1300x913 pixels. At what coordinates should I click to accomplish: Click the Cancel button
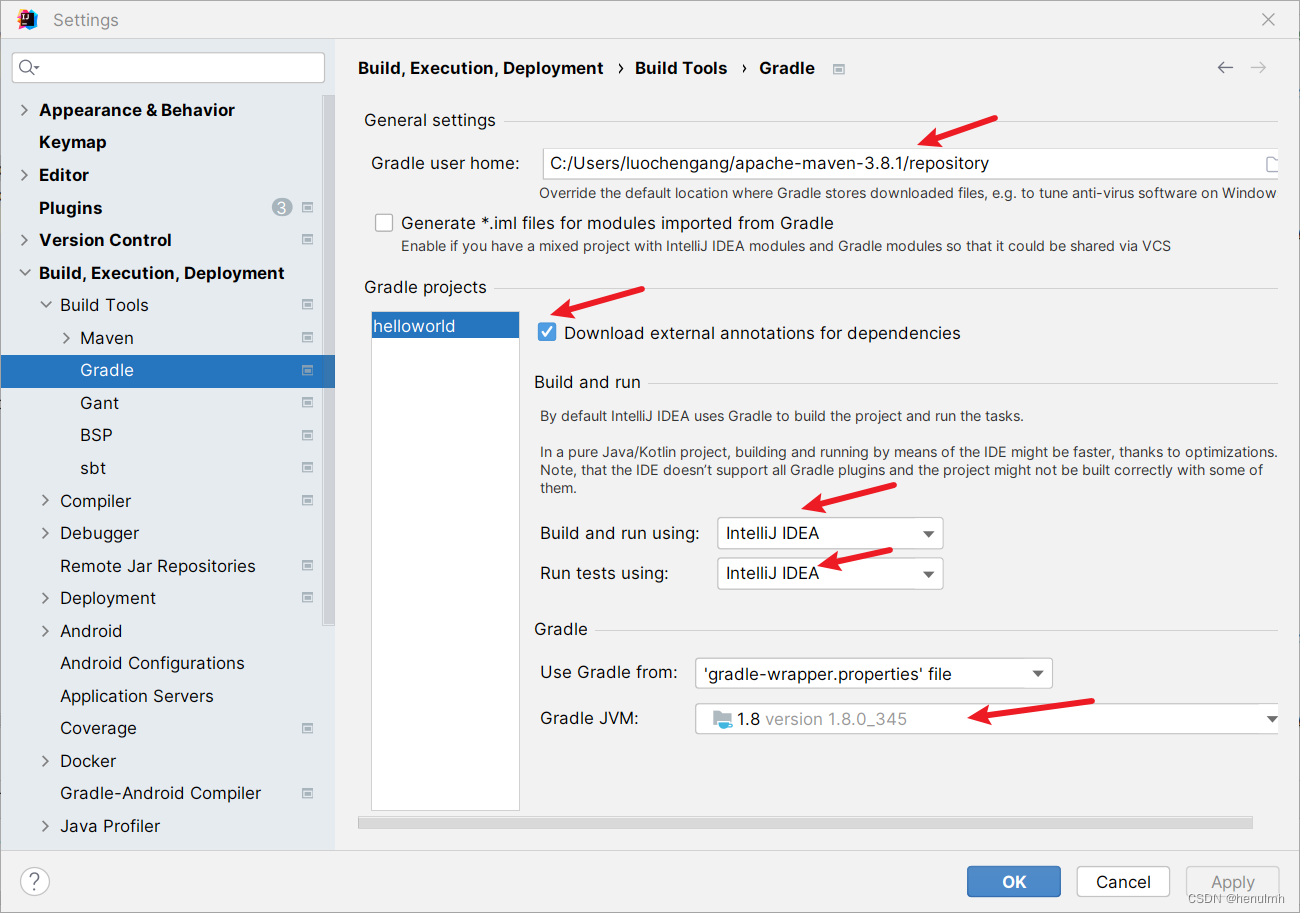[1123, 881]
